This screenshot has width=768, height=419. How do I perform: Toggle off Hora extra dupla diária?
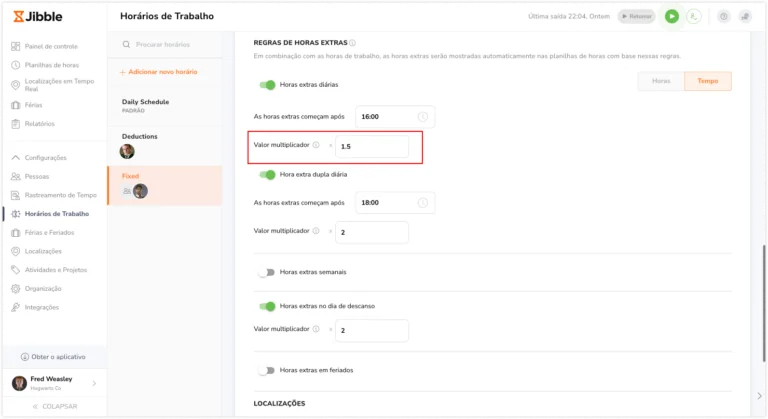[x=267, y=174]
